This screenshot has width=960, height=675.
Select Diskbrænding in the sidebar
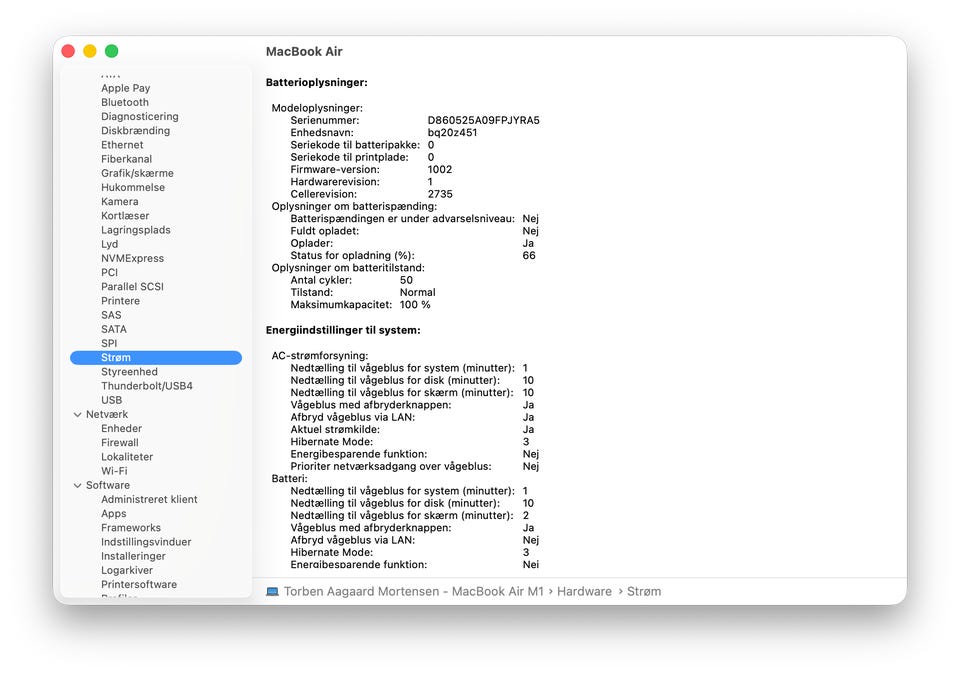point(135,130)
